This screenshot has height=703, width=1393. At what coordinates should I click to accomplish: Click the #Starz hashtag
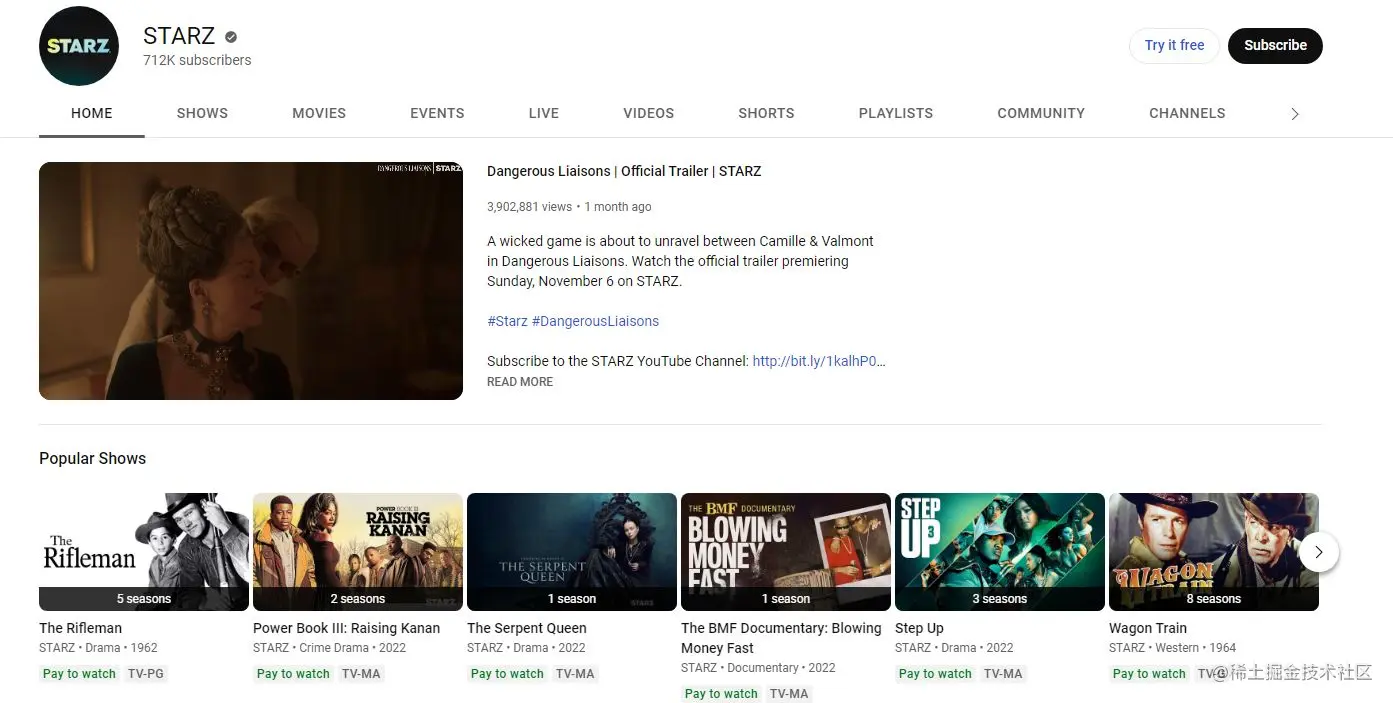click(507, 321)
